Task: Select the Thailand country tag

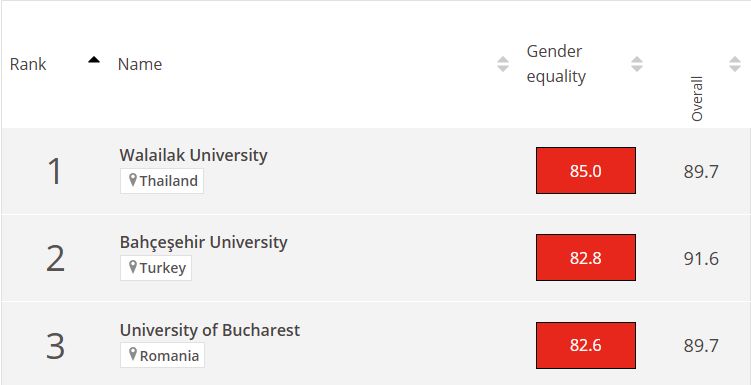Action: tap(162, 181)
